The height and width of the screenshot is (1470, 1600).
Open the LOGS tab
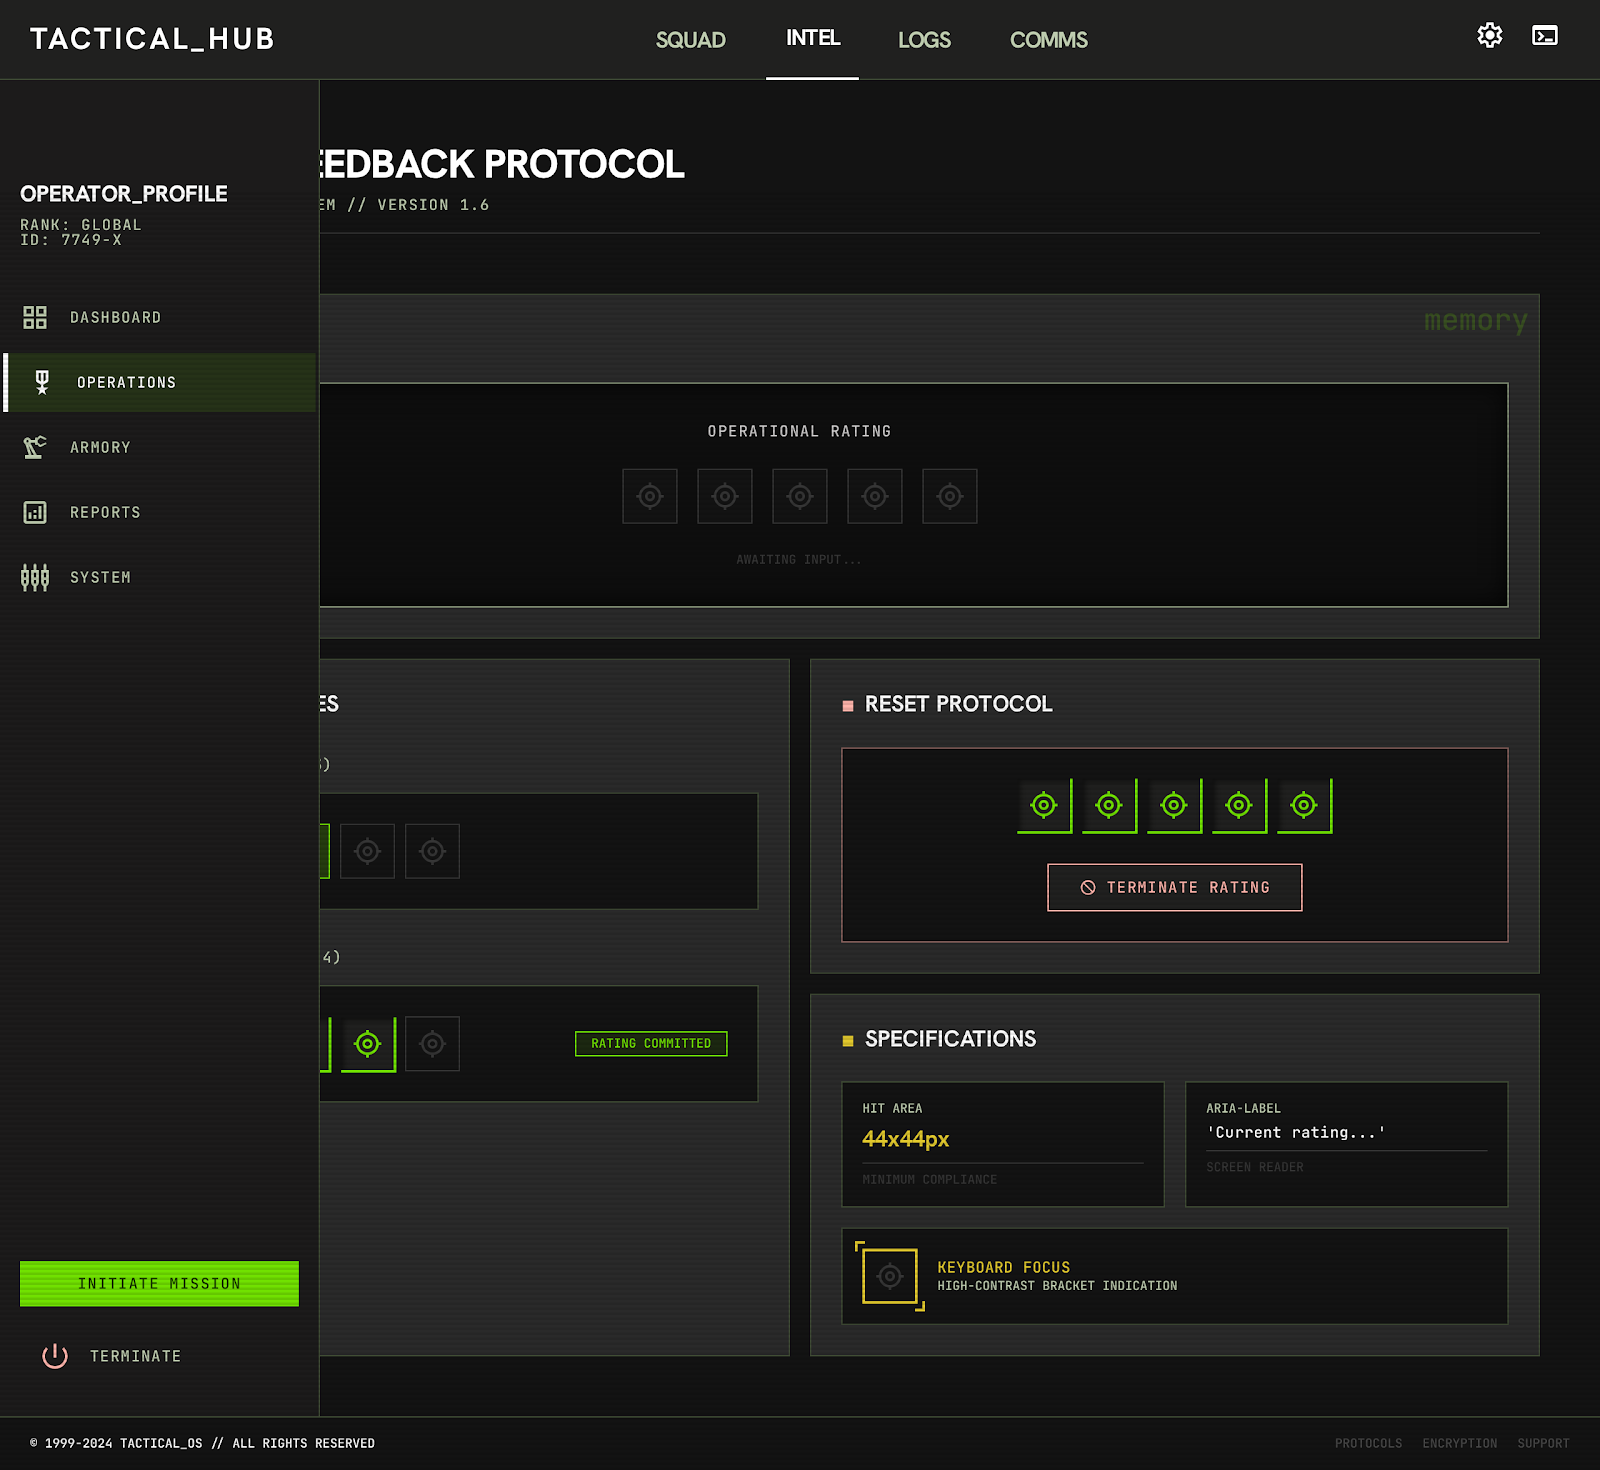pyautogui.click(x=924, y=40)
